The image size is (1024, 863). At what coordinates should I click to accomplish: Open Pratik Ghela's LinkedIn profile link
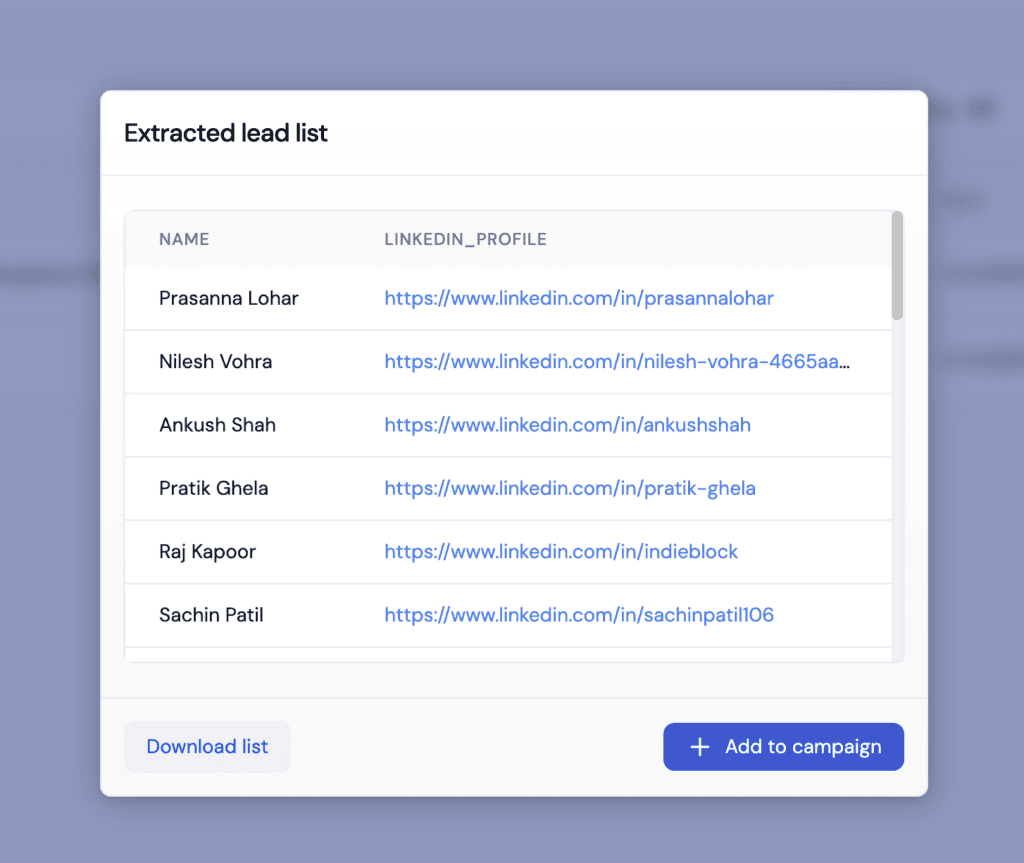570,488
